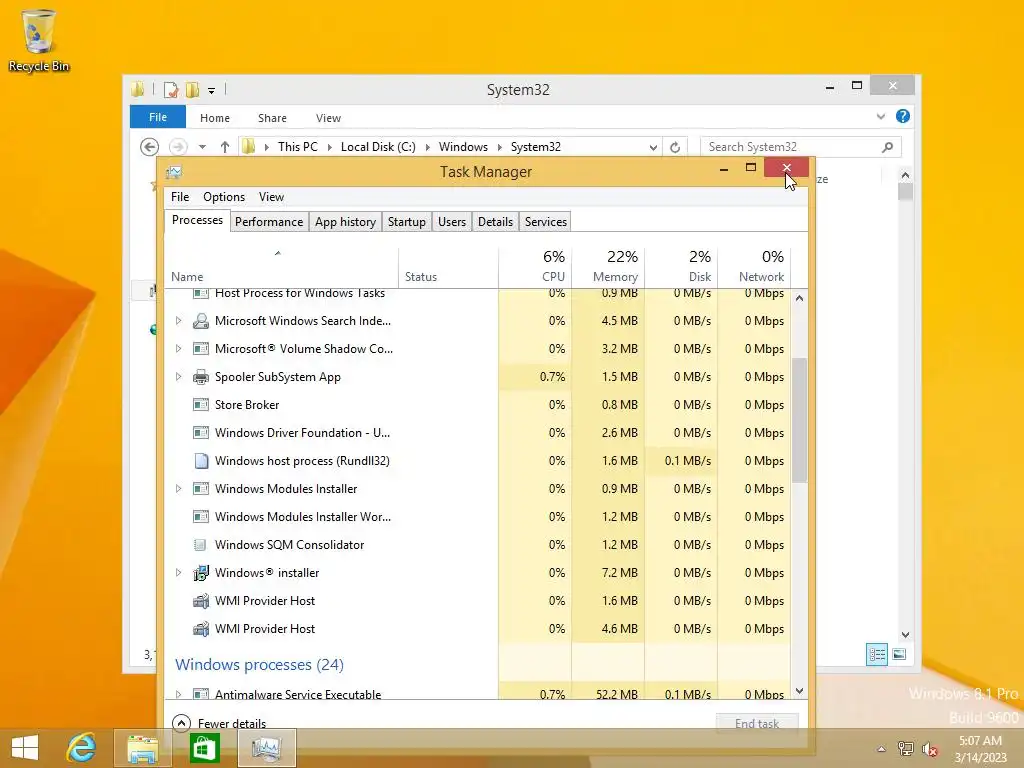Click the Explorer File ribbon tab
This screenshot has width=1024, height=768.
coord(158,117)
